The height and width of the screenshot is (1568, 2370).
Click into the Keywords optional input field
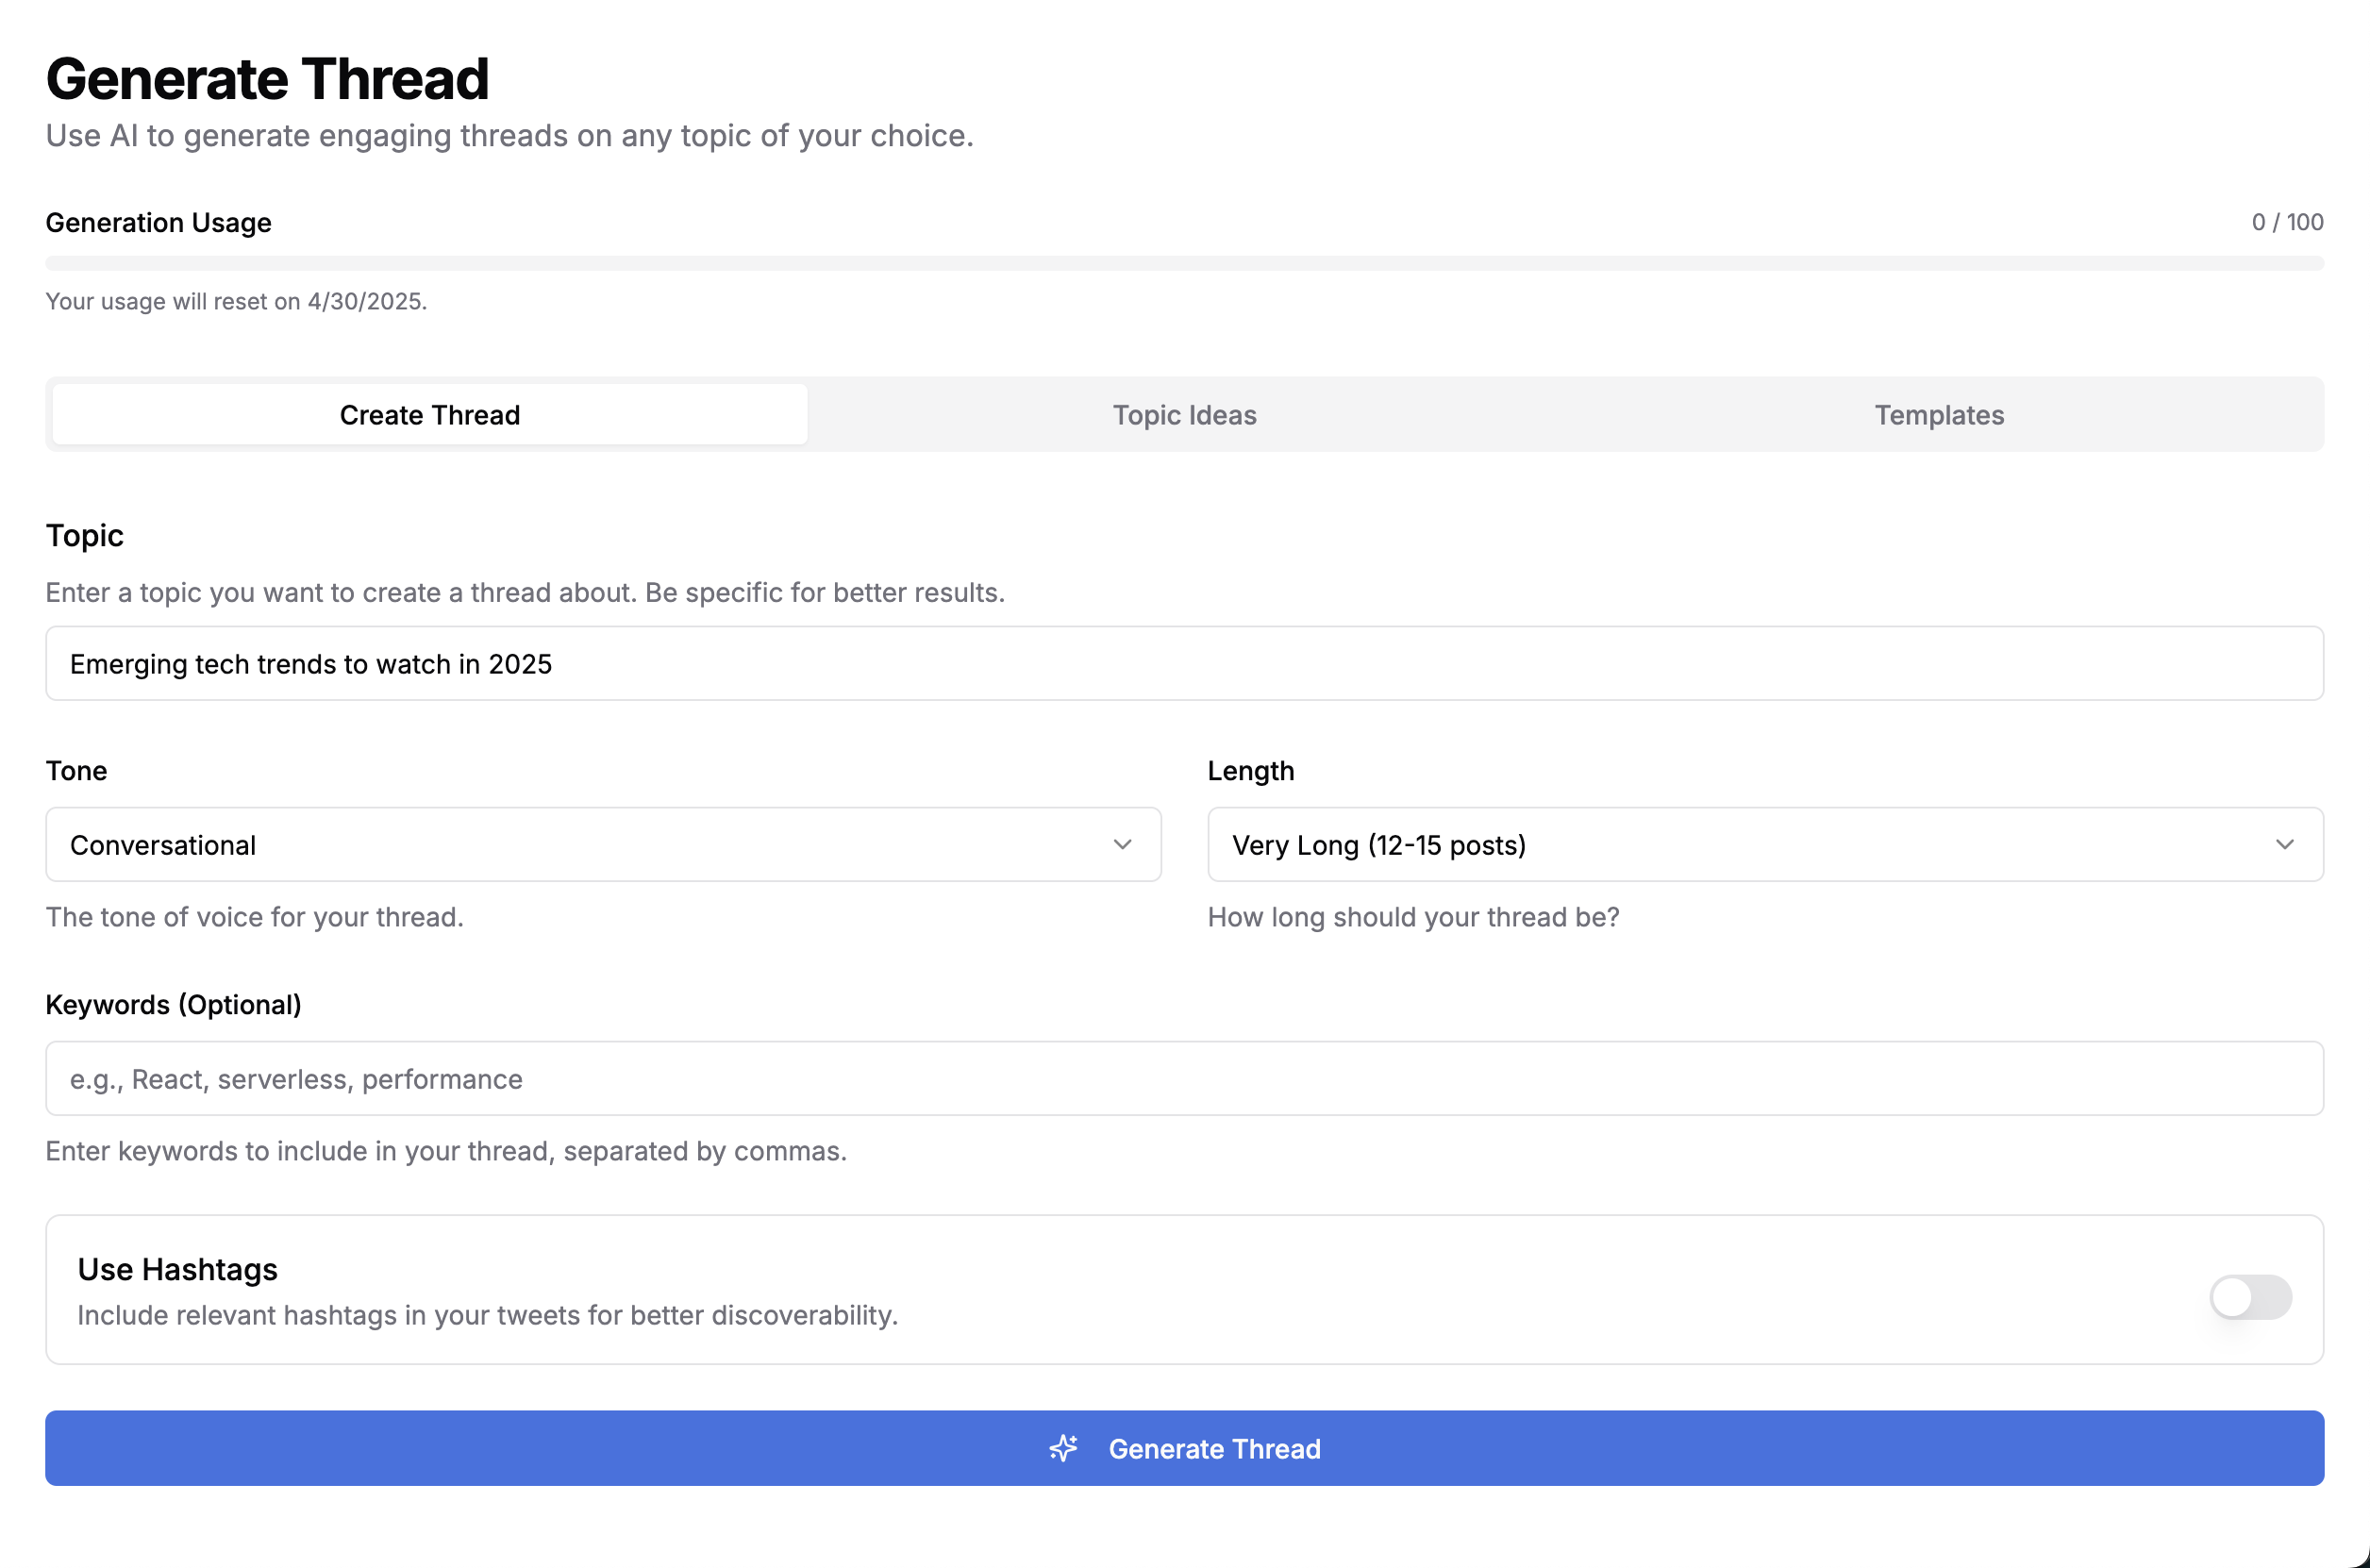(1184, 1079)
